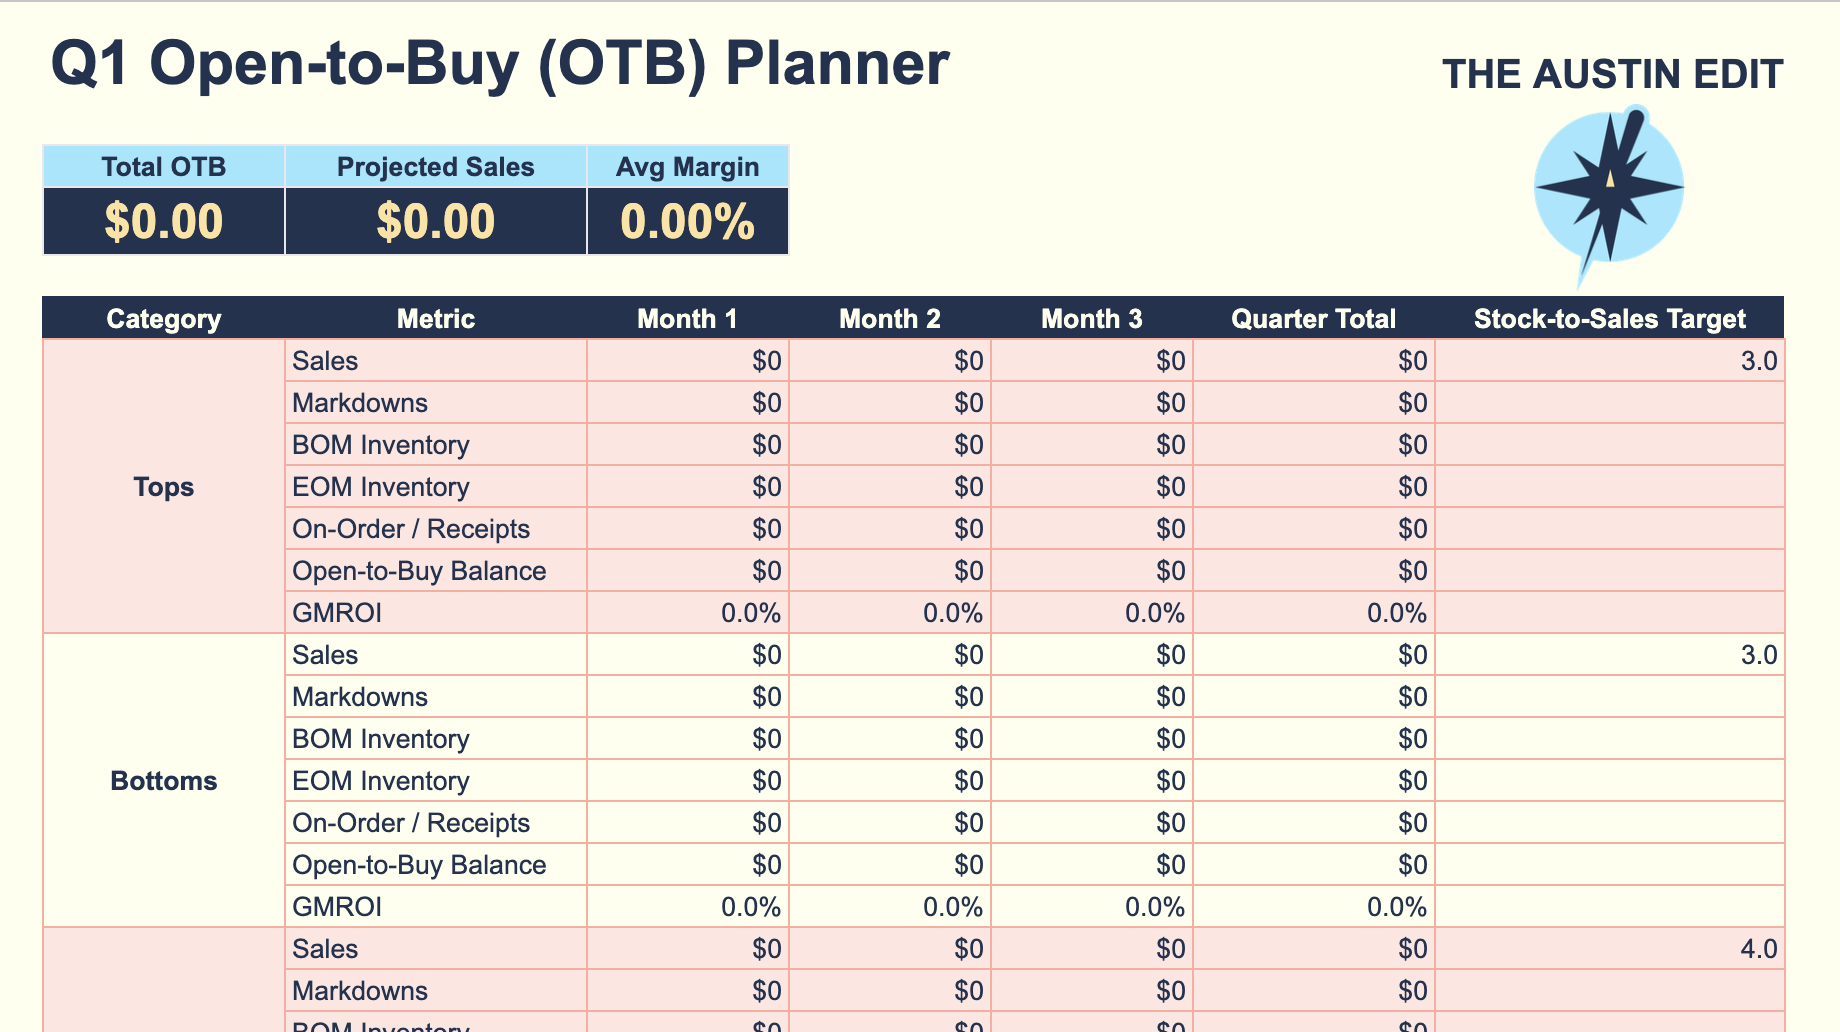1840x1032 pixels.
Task: Click the Bottoms category merged cell
Action: click(x=164, y=781)
